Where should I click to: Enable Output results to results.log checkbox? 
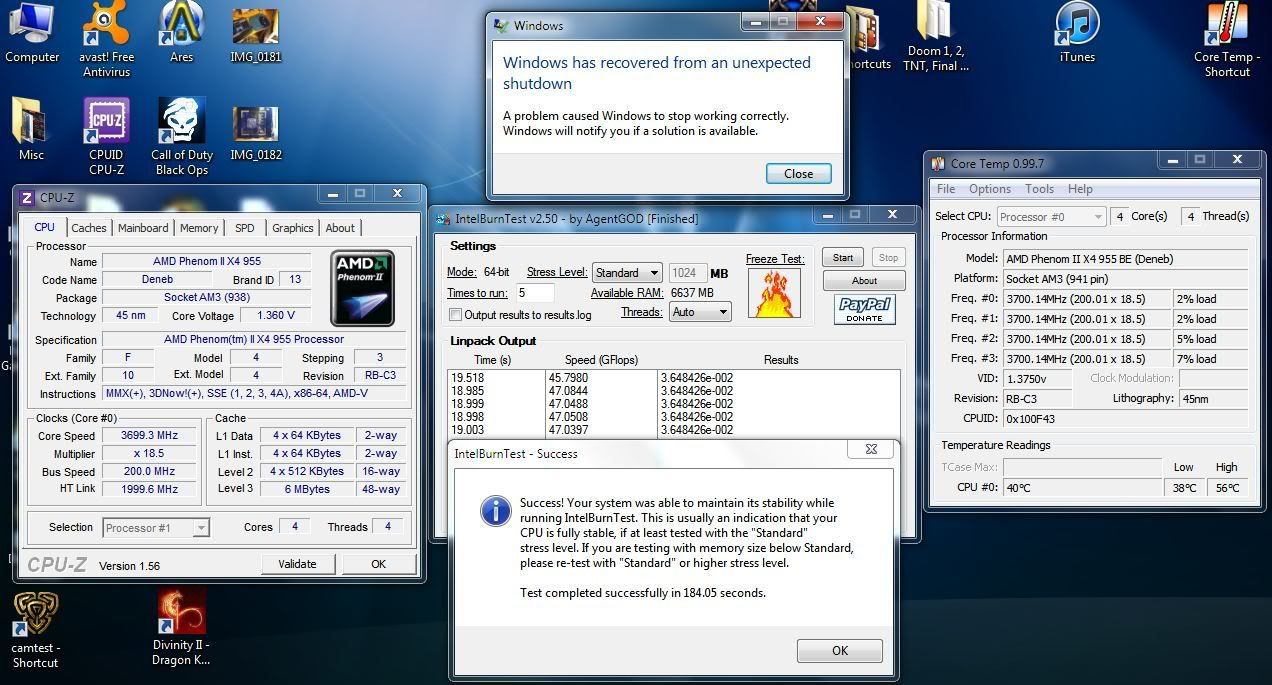coord(456,315)
